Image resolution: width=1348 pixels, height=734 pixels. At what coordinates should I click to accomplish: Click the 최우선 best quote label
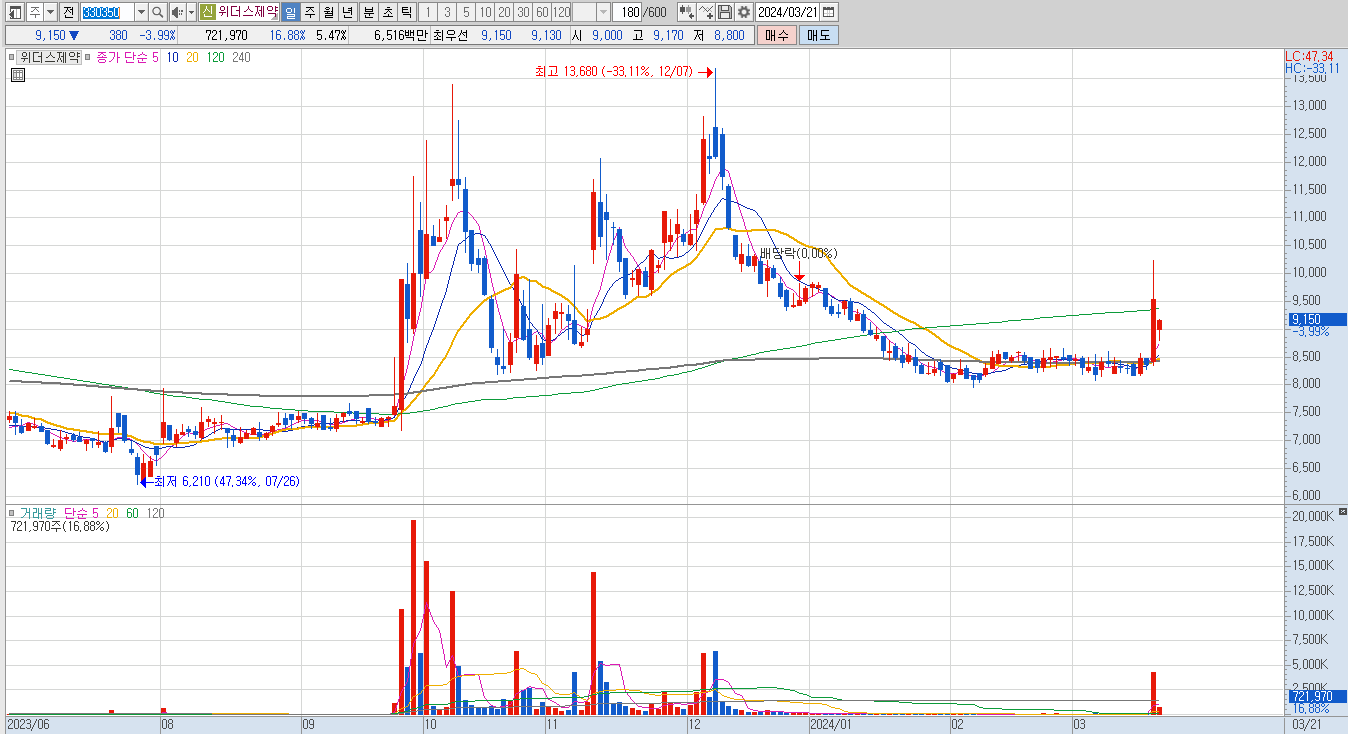(x=451, y=35)
